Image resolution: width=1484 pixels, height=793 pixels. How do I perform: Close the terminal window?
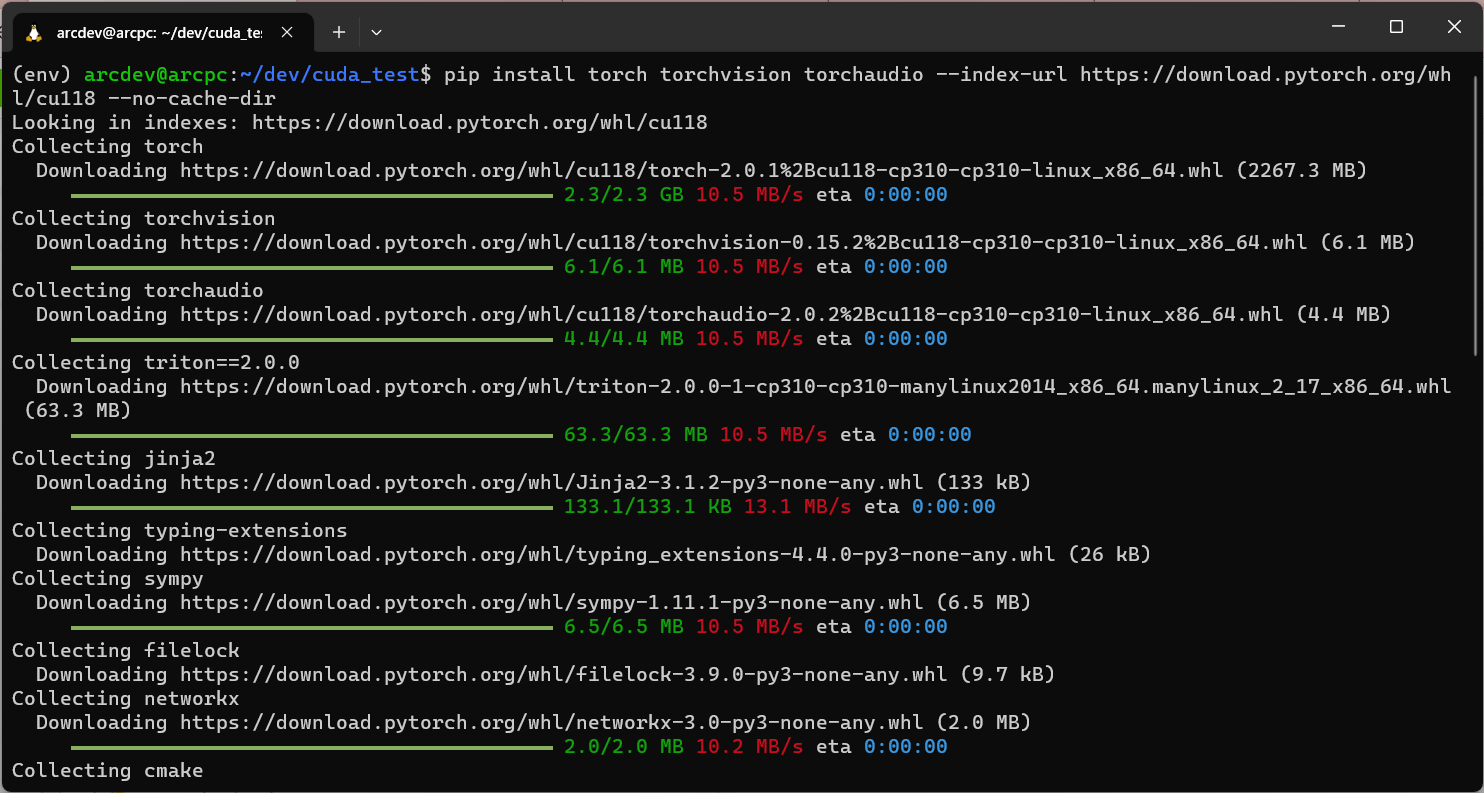tap(1454, 27)
